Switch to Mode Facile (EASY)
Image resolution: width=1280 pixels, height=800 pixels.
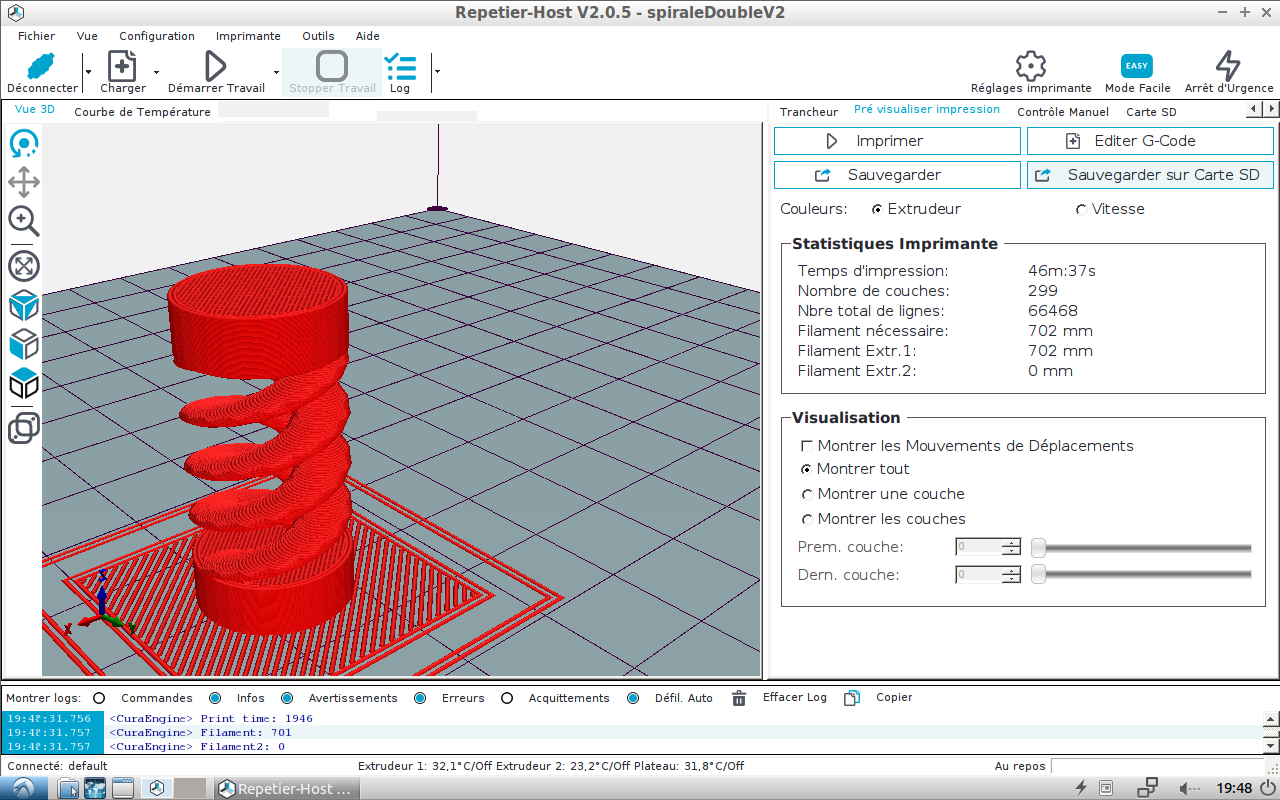(1137, 66)
